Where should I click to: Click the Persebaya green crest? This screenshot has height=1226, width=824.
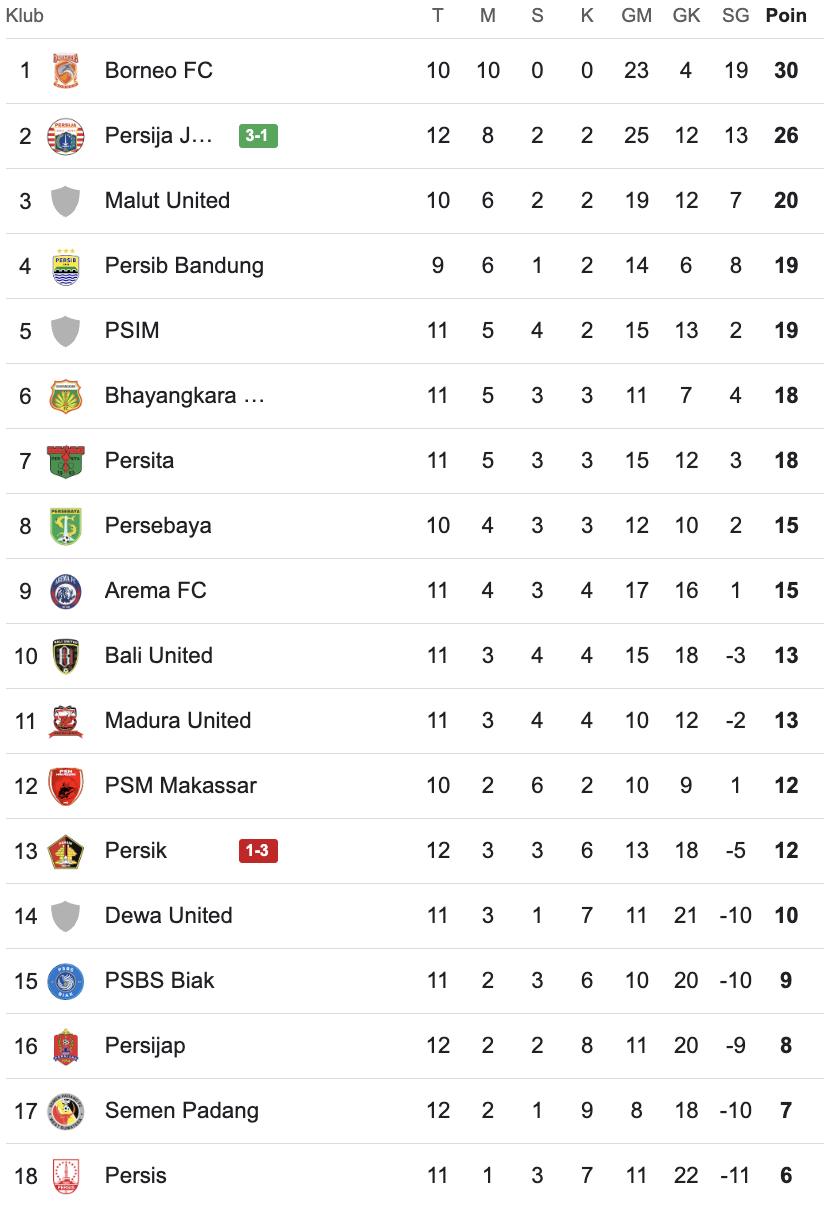[x=66, y=526]
